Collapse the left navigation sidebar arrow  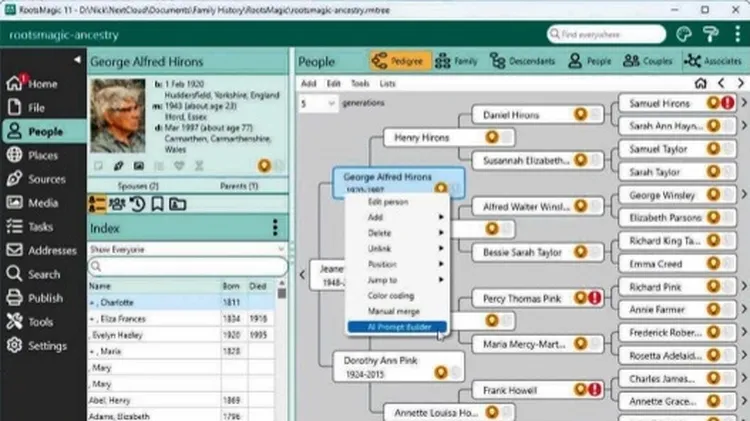coord(79,62)
